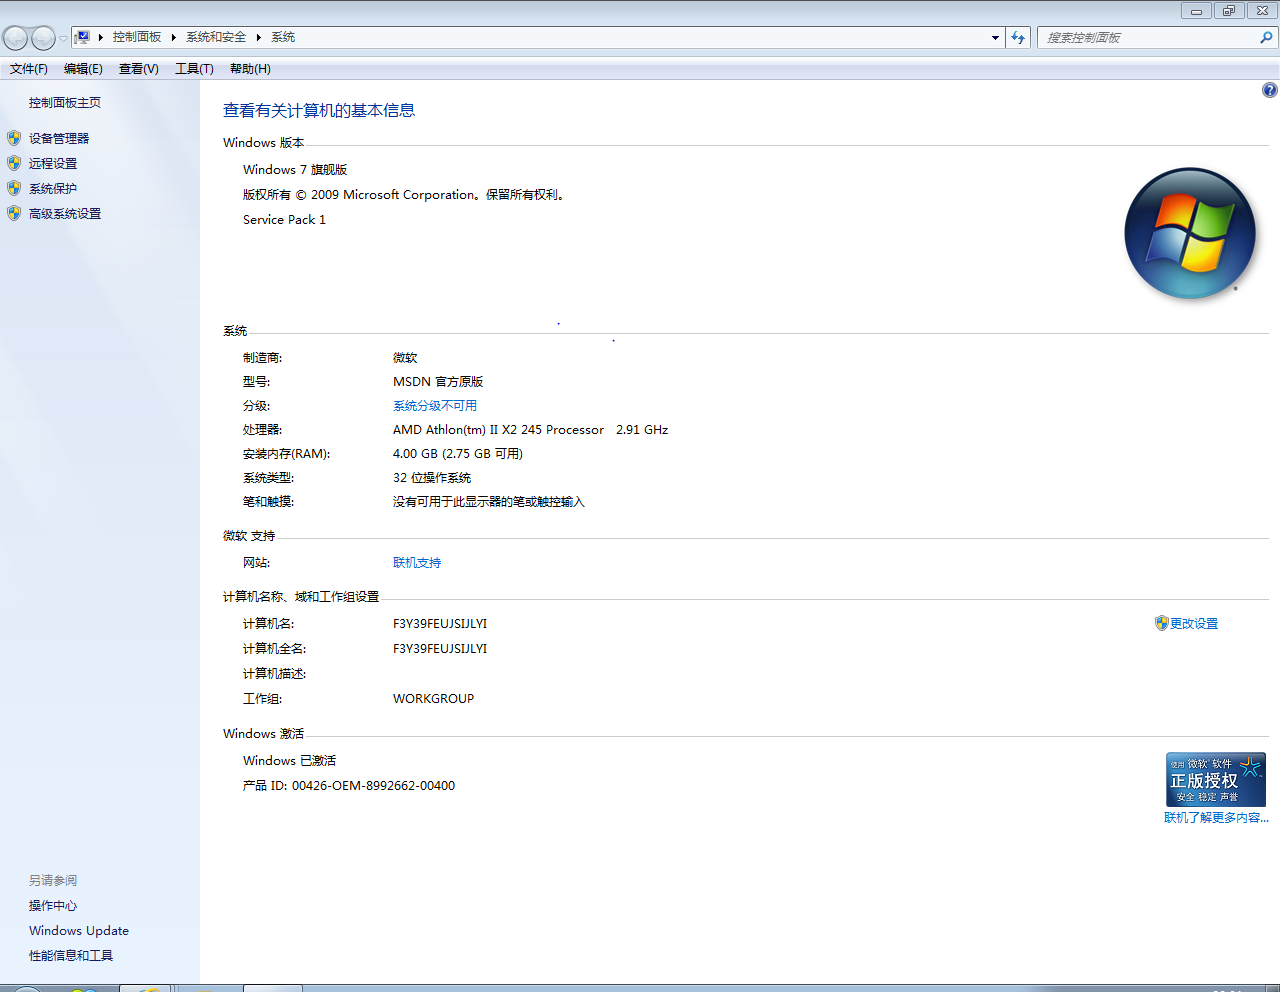Click shield icon beside 远程设置
Viewport: 1280px width, 992px height.
pyautogui.click(x=14, y=163)
